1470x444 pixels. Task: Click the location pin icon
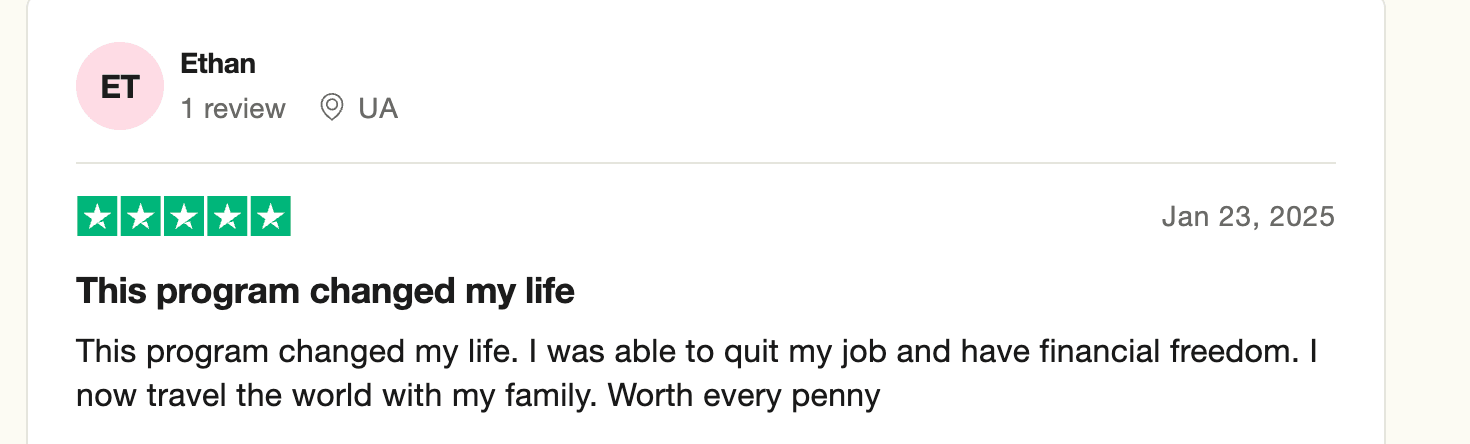coord(331,107)
